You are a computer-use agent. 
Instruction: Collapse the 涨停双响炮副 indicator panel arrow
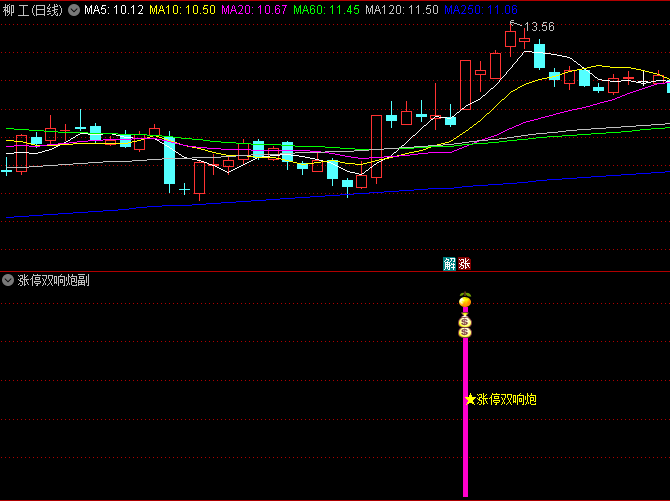tap(8, 280)
